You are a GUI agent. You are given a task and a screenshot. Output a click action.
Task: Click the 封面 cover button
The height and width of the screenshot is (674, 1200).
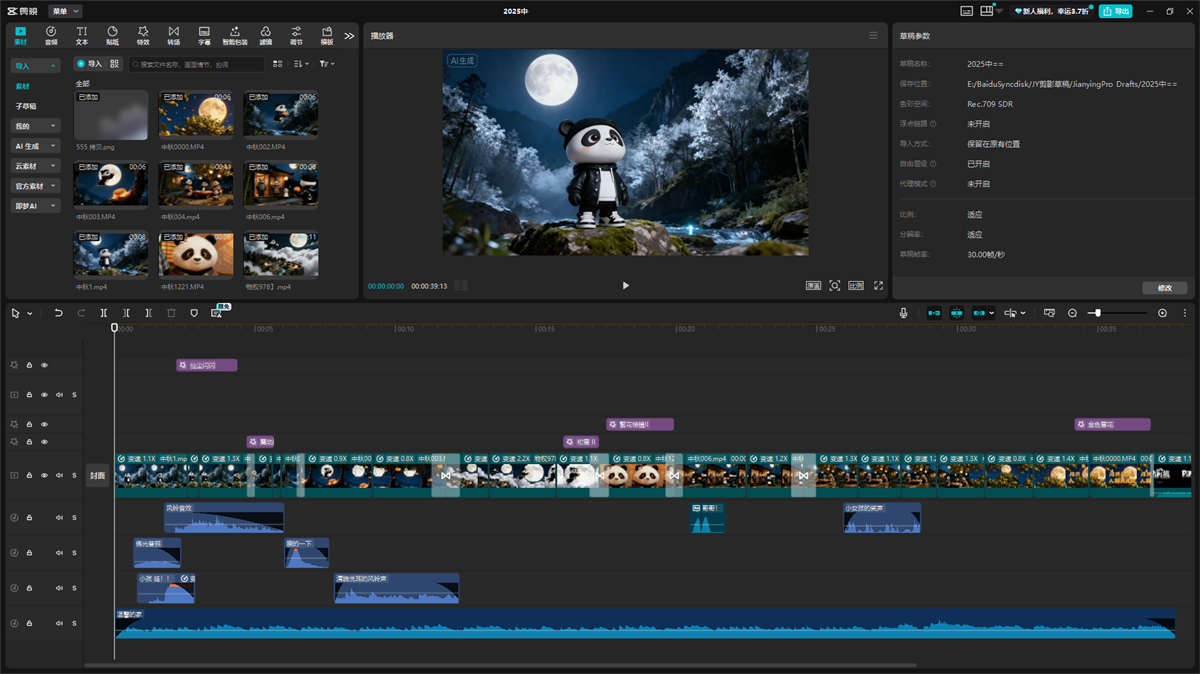pos(97,476)
